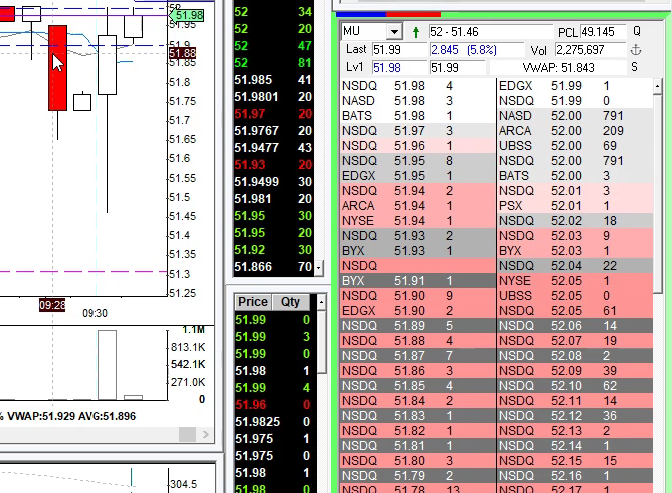Click the green up arrow tick indicator
Viewport: 672px width, 493px height.
(x=416, y=32)
